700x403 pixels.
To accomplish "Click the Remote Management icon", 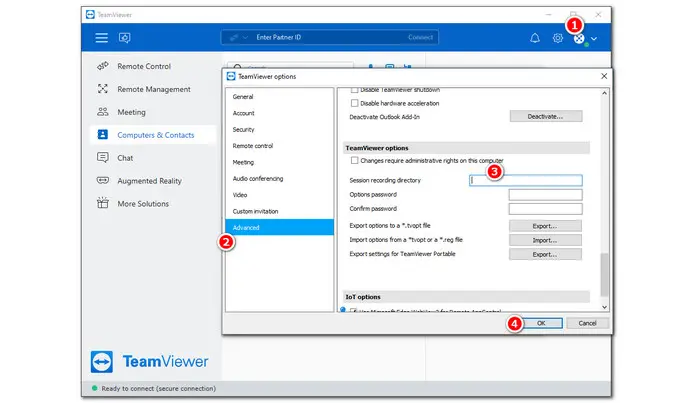I will coord(103,89).
